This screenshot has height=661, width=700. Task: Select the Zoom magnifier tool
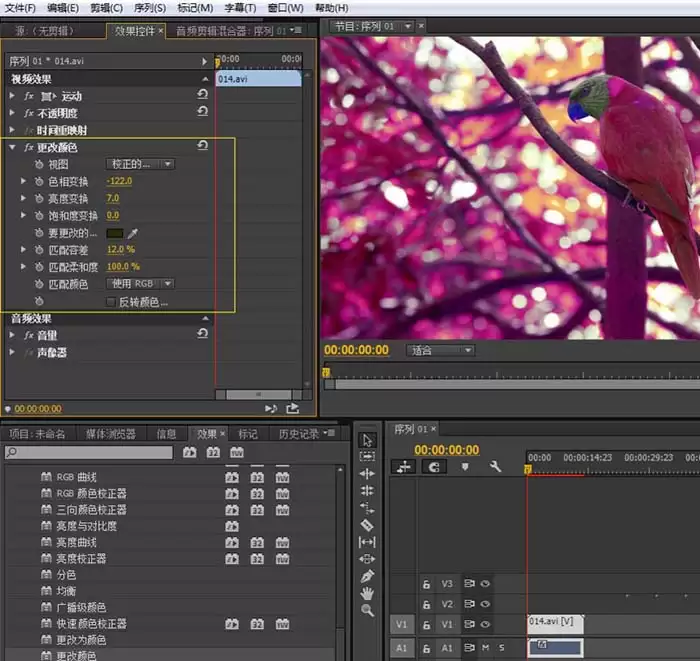coord(367,610)
